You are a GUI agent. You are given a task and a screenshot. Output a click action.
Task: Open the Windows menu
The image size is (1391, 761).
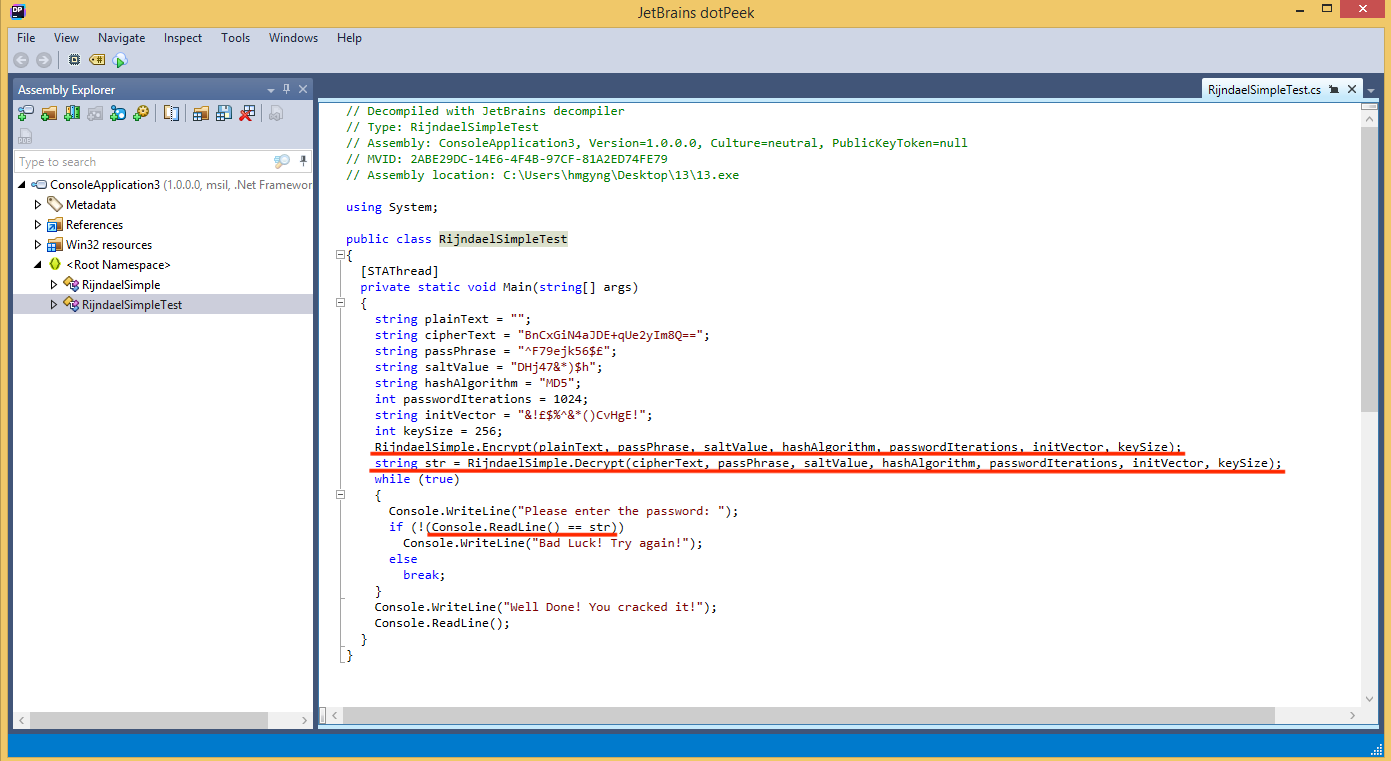coord(293,37)
